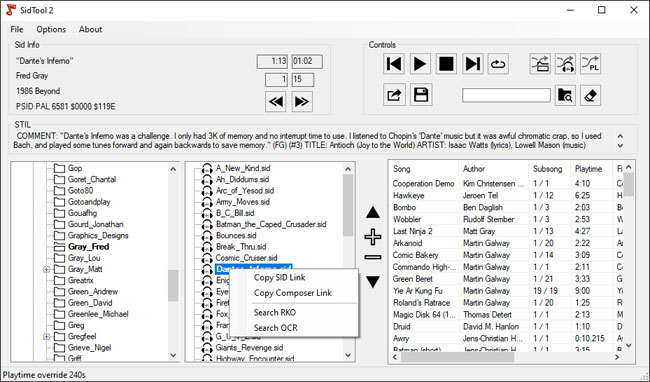Screen dimensions: 650x382
Task: Select Ah_Diddums.sid file
Action: point(242,179)
